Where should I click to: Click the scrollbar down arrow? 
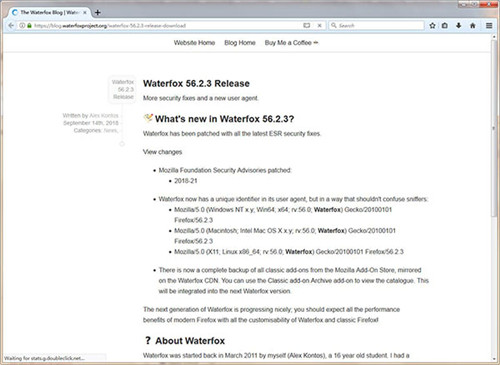coord(494,359)
